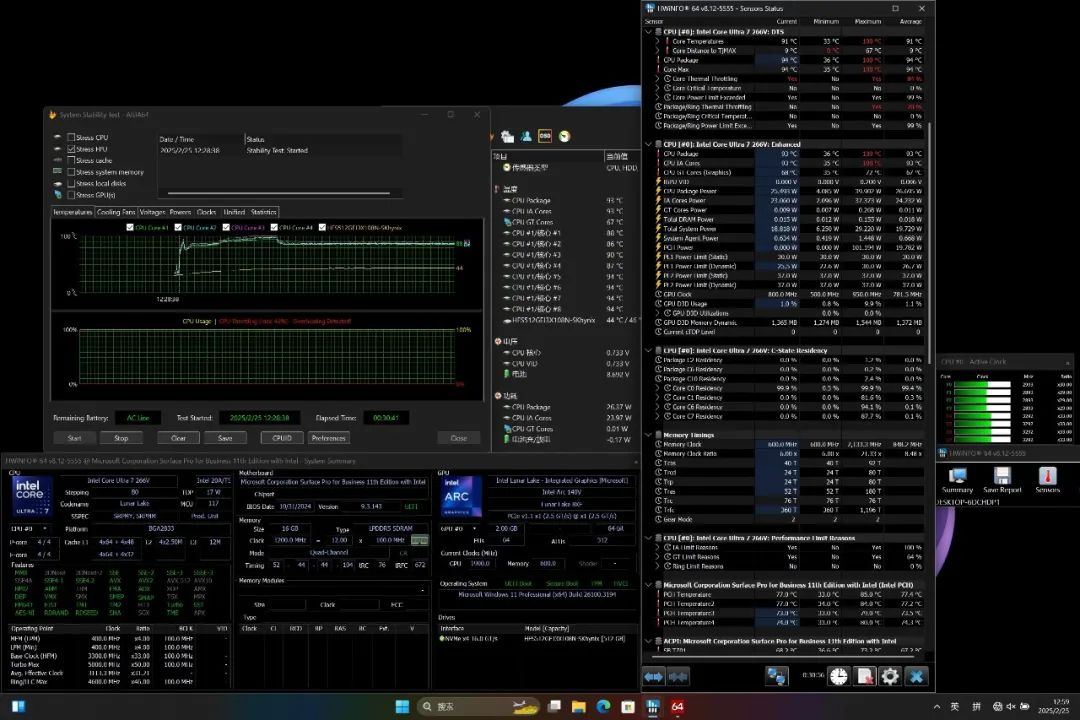Open the Sensors icon in HWiNFO main window

tap(1047, 480)
